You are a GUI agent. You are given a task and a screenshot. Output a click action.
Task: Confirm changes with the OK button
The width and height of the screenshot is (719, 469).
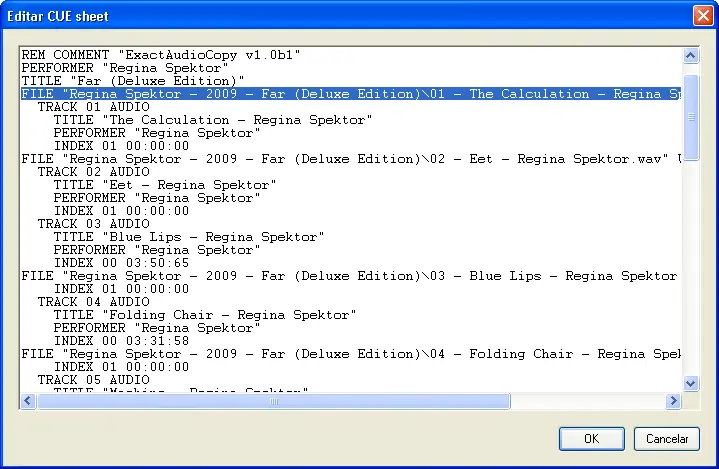[x=592, y=439]
